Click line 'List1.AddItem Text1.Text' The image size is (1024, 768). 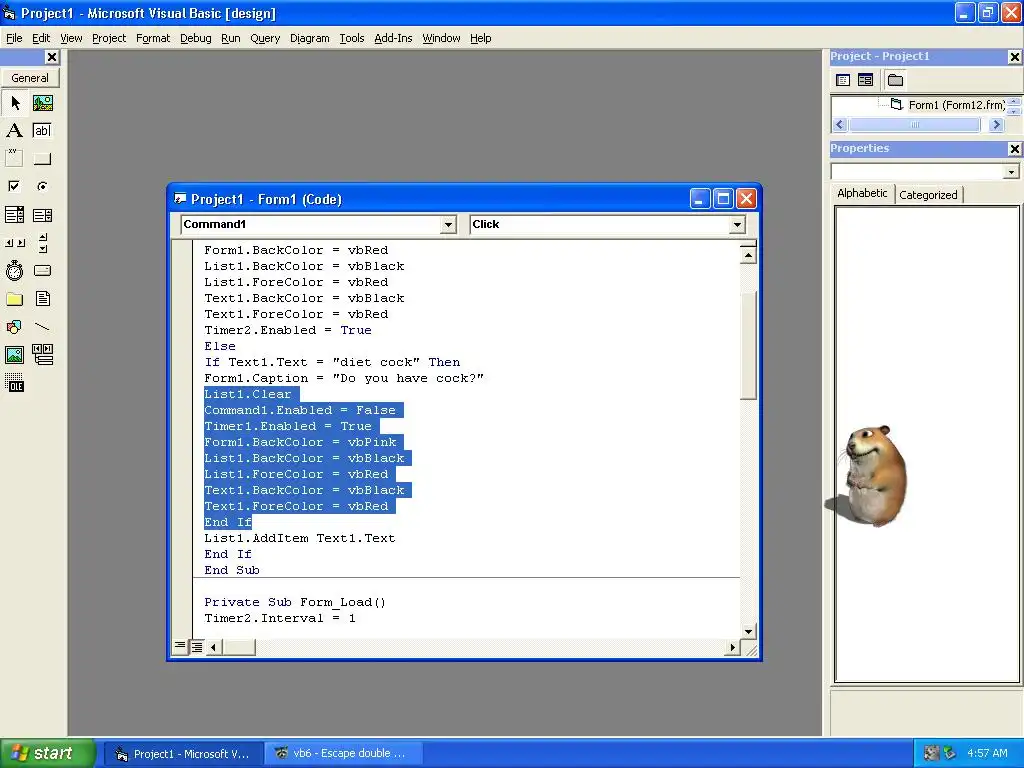pyautogui.click(x=300, y=538)
